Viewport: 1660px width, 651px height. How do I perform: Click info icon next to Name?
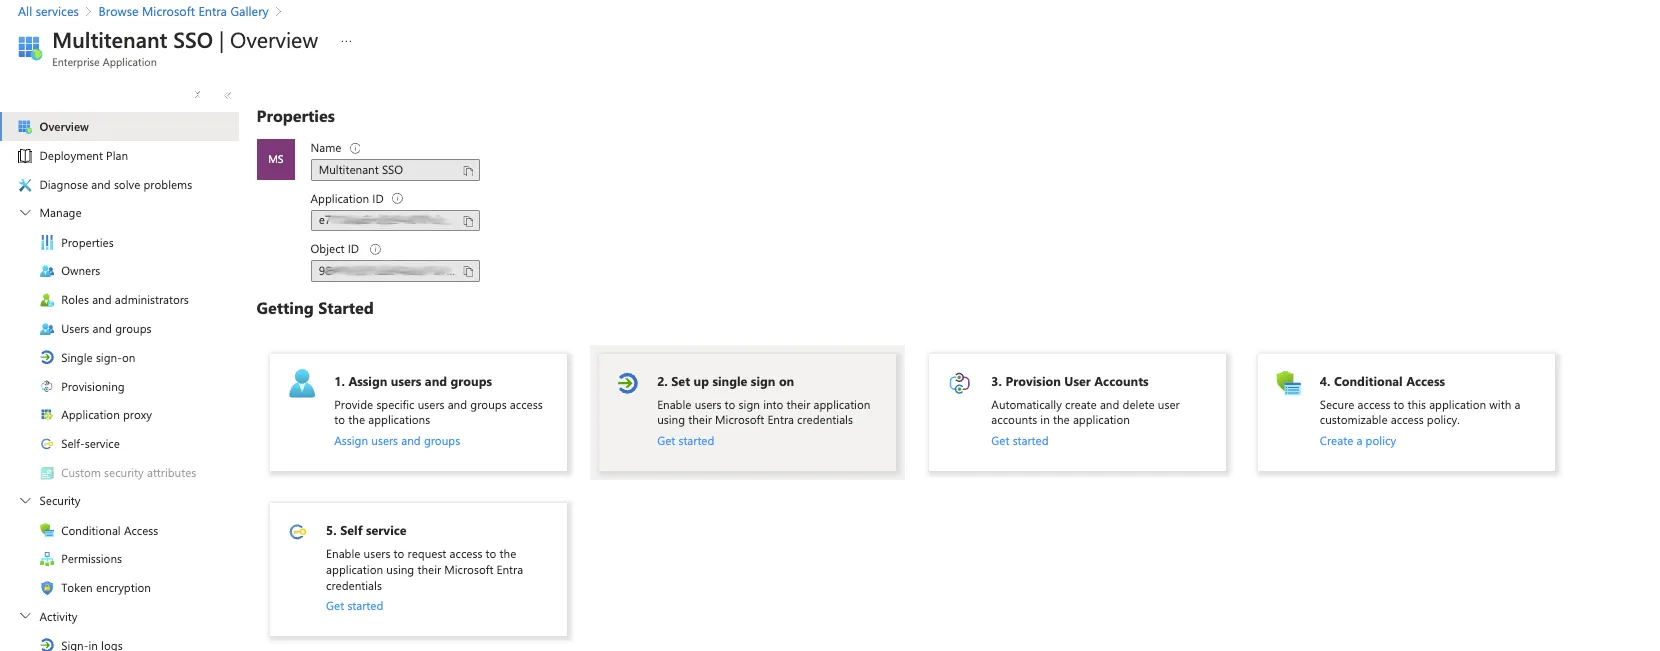coord(355,148)
